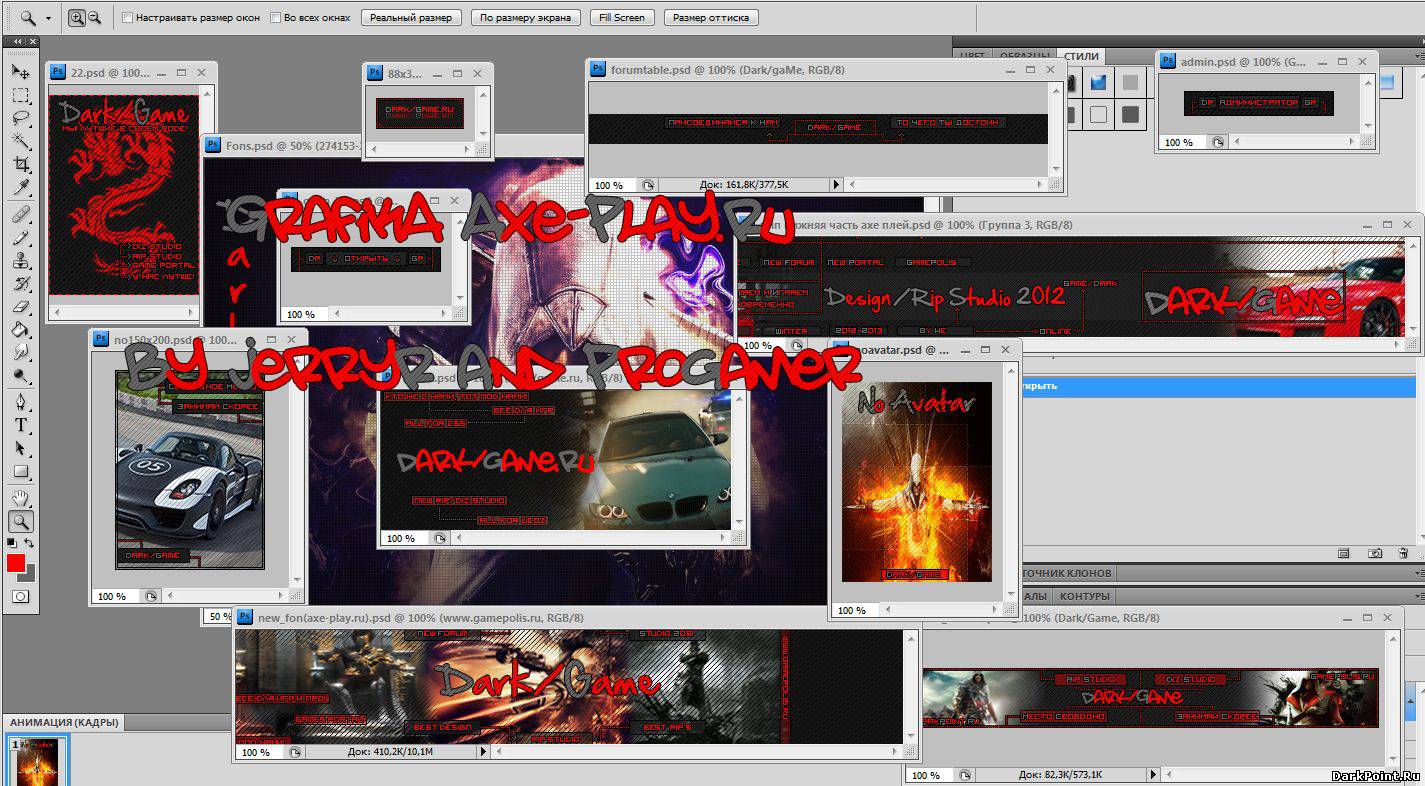The width and height of the screenshot is (1425, 786).
Task: Click the Zoom Out magnifier option
Action: pyautogui.click(x=94, y=17)
